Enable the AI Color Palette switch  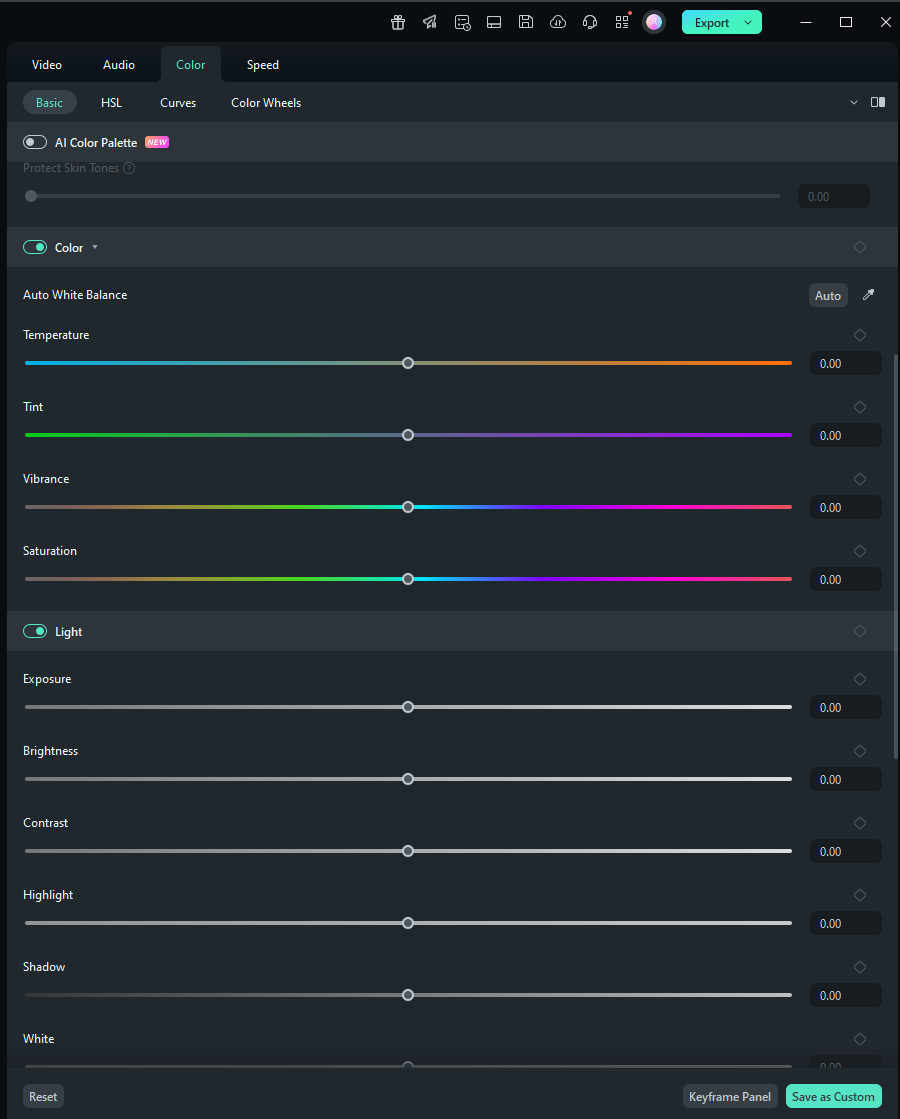(35, 143)
